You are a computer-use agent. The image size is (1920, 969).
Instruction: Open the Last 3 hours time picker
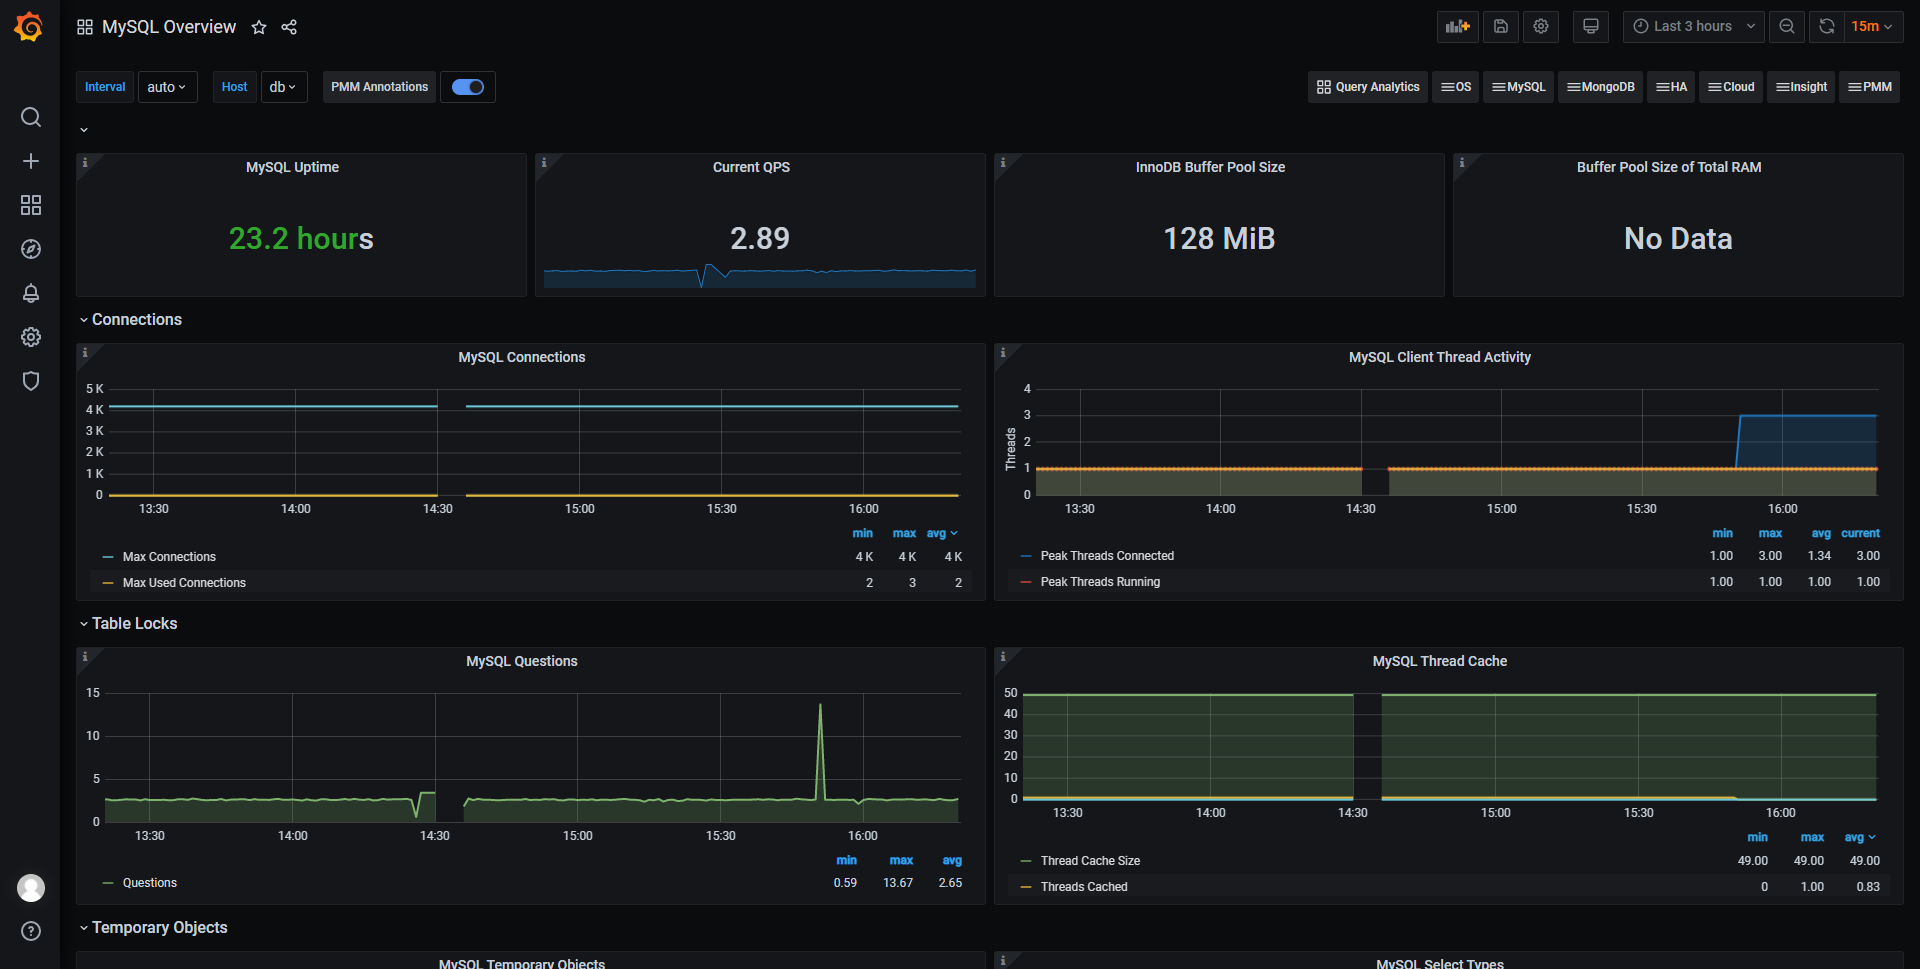(1692, 27)
